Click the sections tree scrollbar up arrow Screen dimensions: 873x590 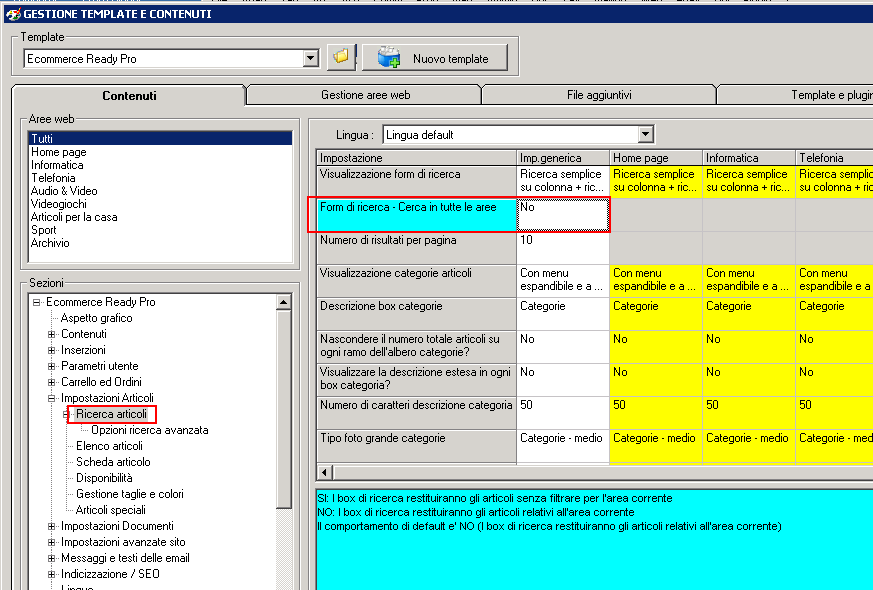(284, 302)
